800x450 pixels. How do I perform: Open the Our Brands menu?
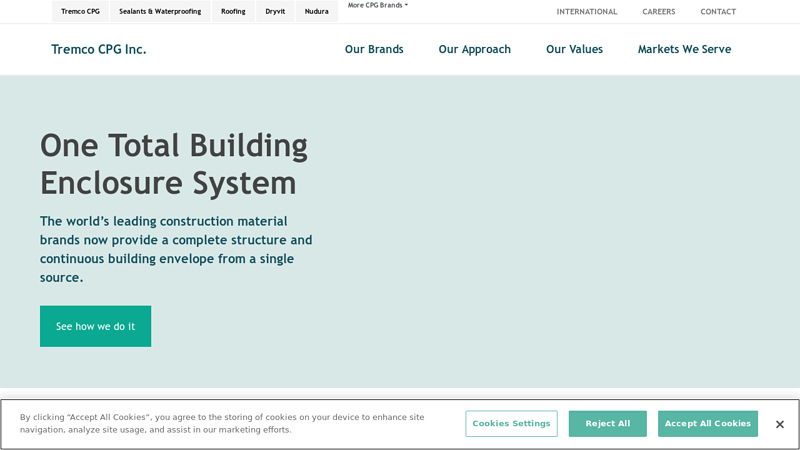(x=374, y=49)
